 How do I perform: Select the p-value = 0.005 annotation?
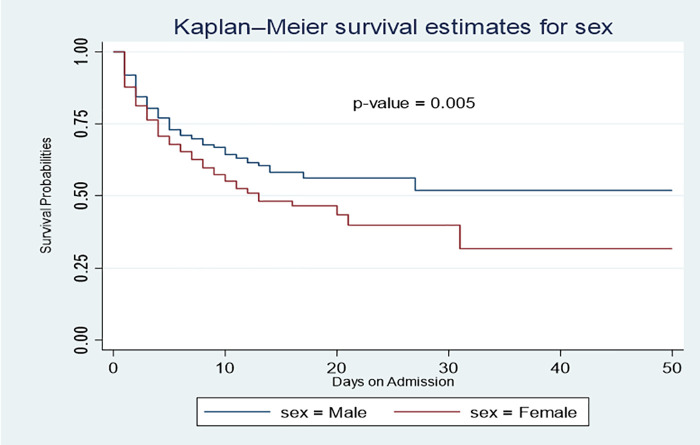coord(414,103)
